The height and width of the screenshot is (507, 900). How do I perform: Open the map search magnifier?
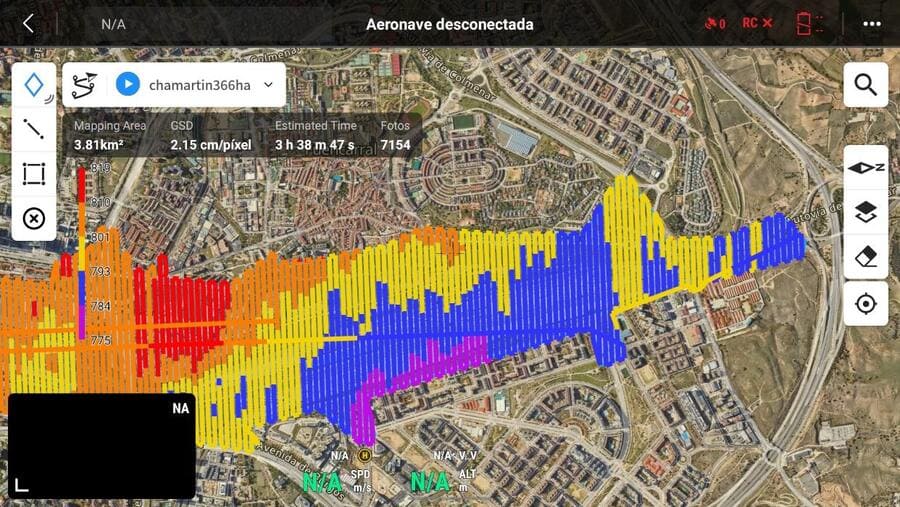pos(866,85)
